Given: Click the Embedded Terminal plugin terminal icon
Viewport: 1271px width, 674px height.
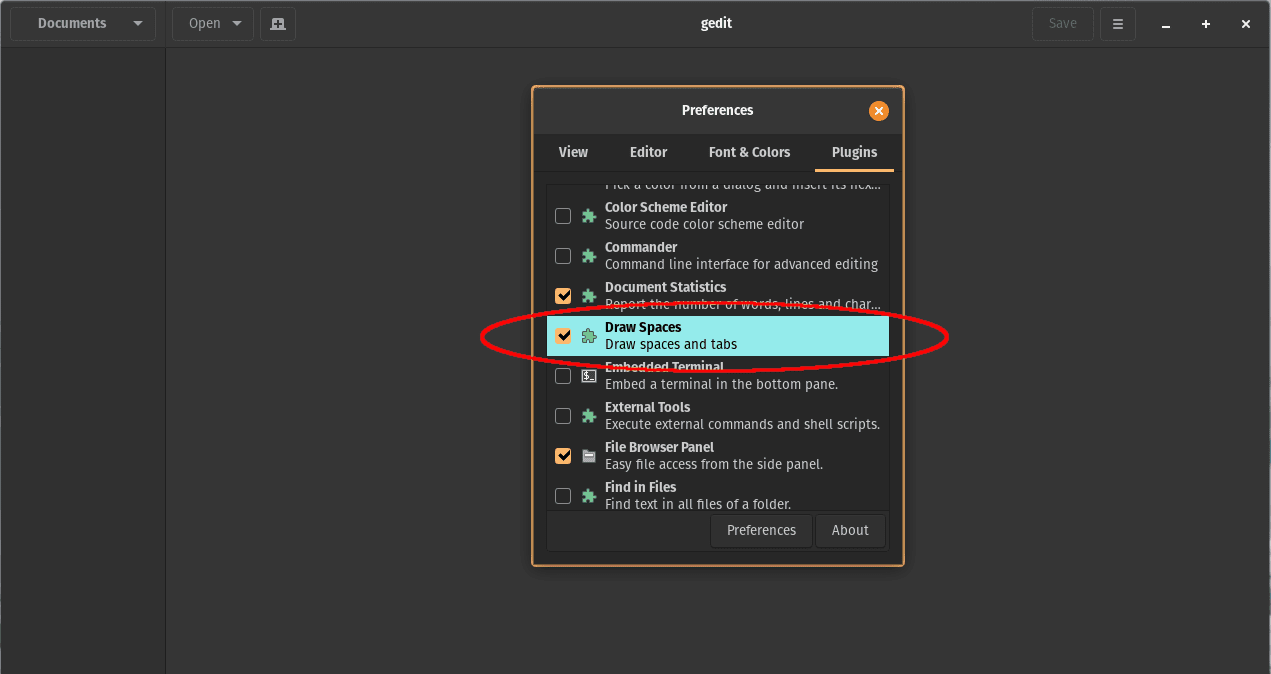Looking at the screenshot, I should [589, 376].
